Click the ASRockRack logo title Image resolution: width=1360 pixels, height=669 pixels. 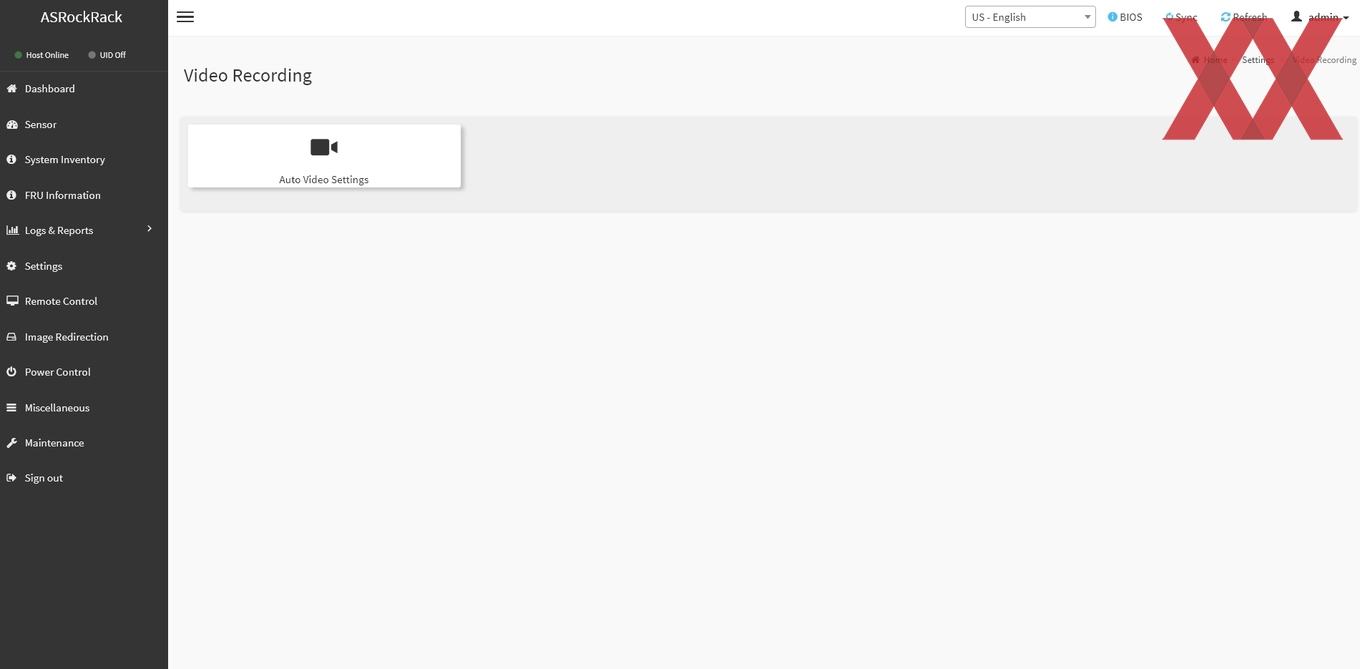coord(82,17)
